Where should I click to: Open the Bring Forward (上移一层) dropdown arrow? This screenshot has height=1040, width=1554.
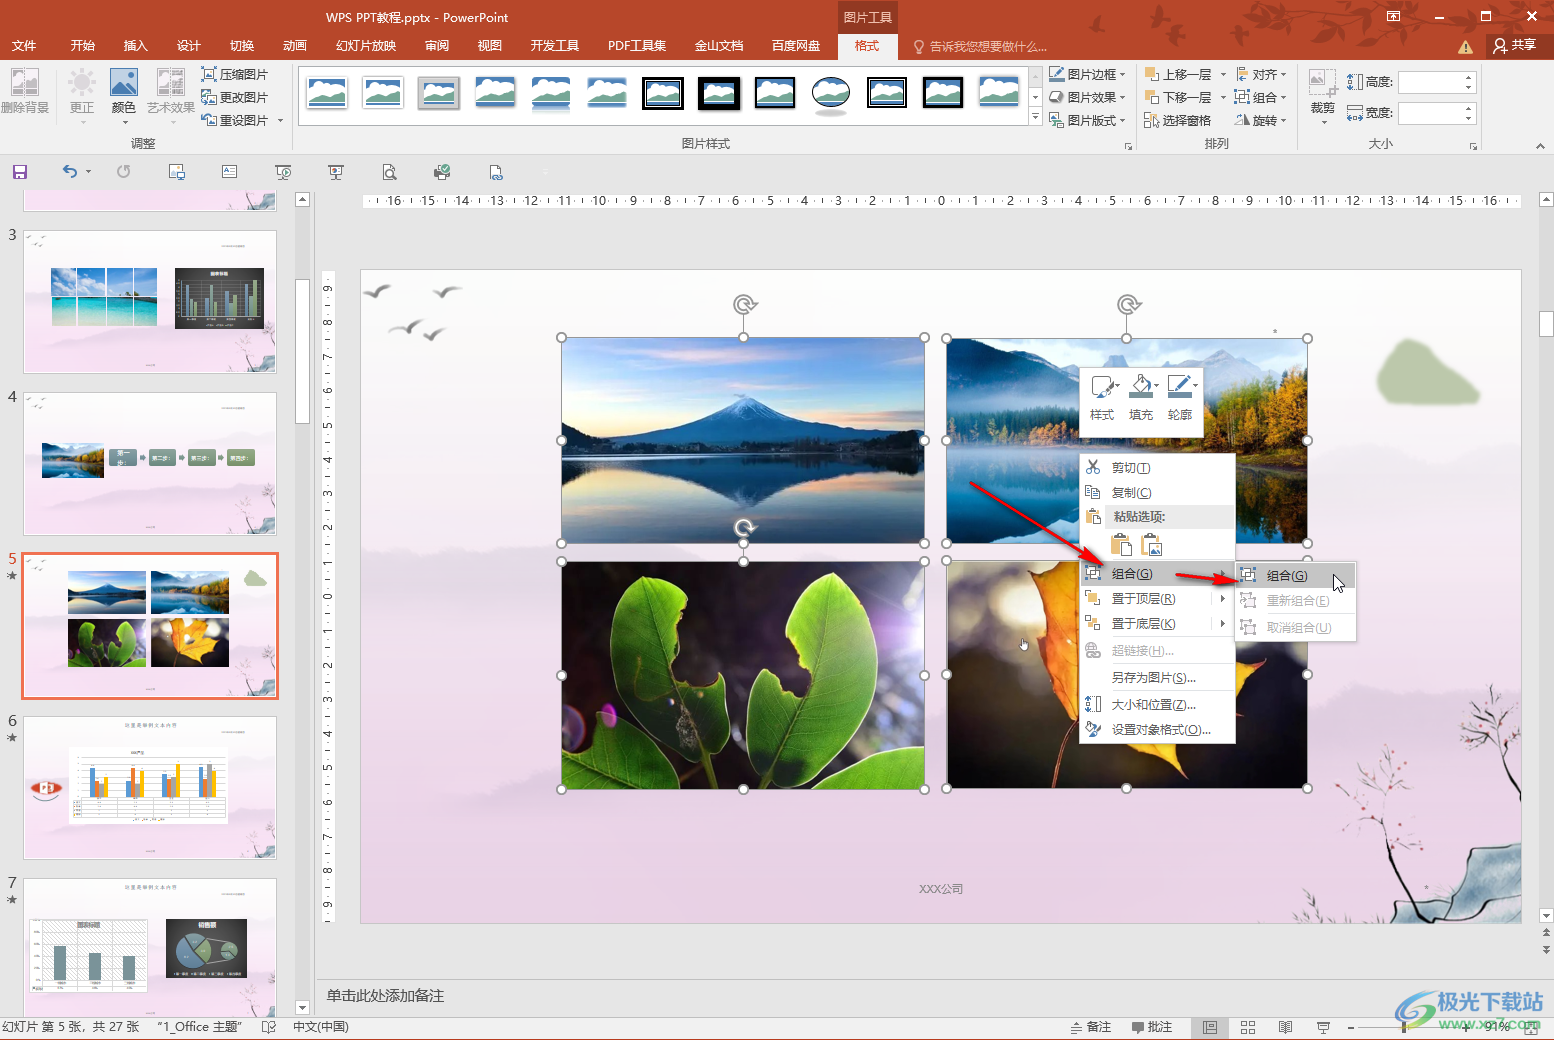1223,74
